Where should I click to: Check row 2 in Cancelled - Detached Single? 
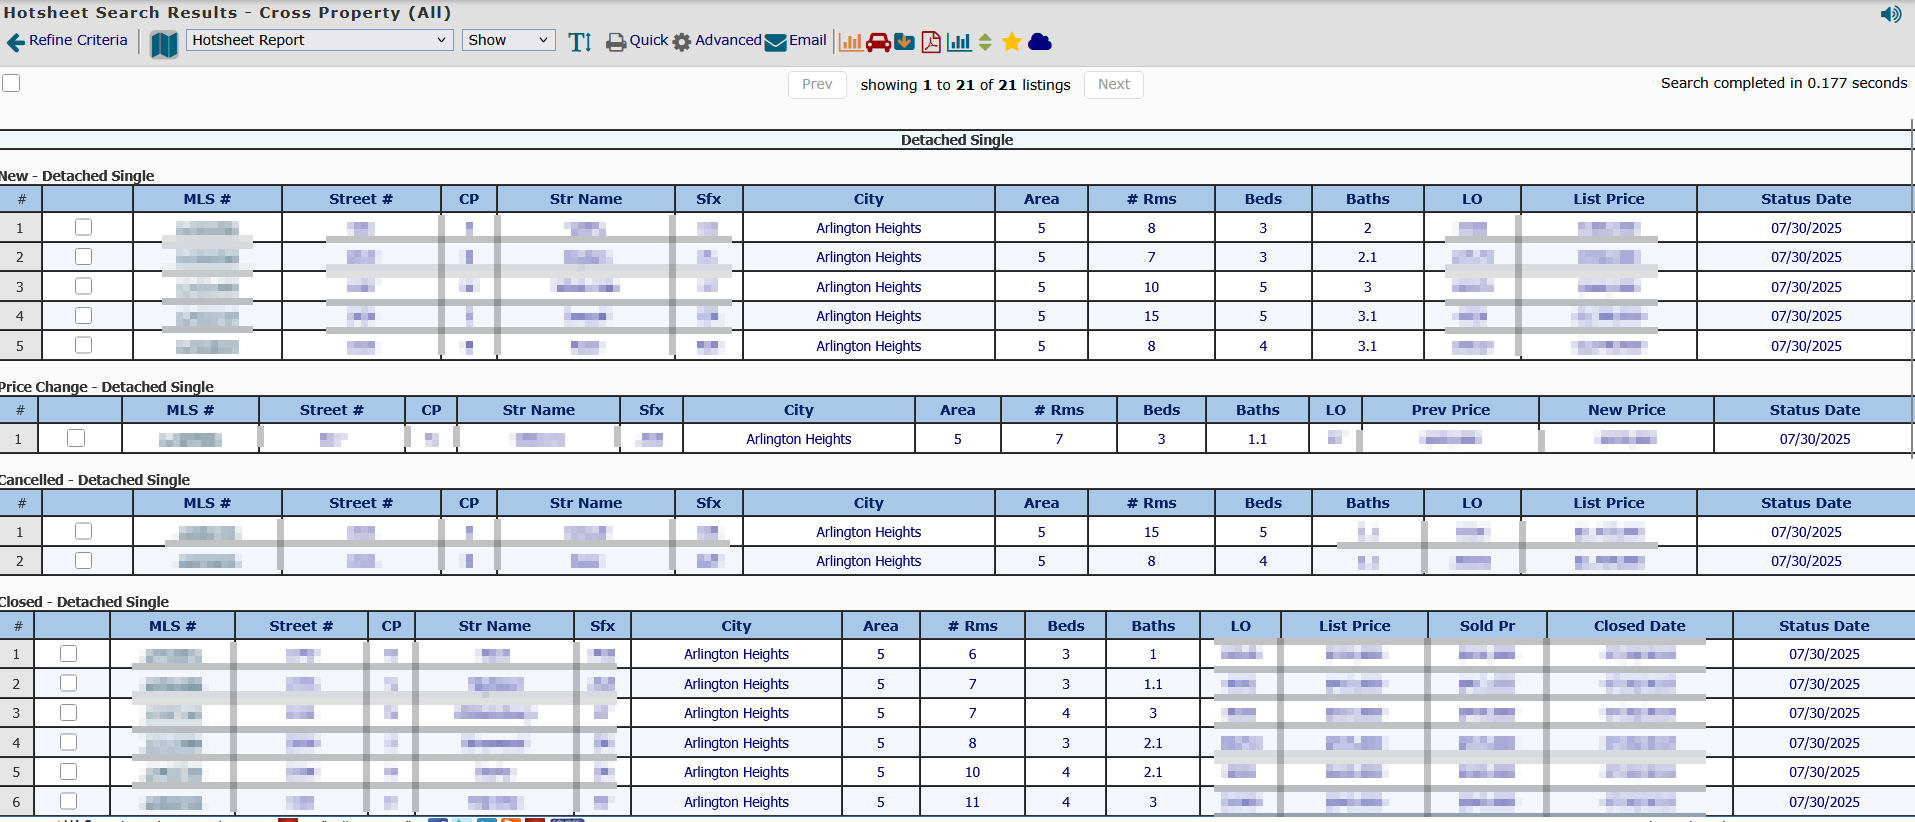point(84,560)
